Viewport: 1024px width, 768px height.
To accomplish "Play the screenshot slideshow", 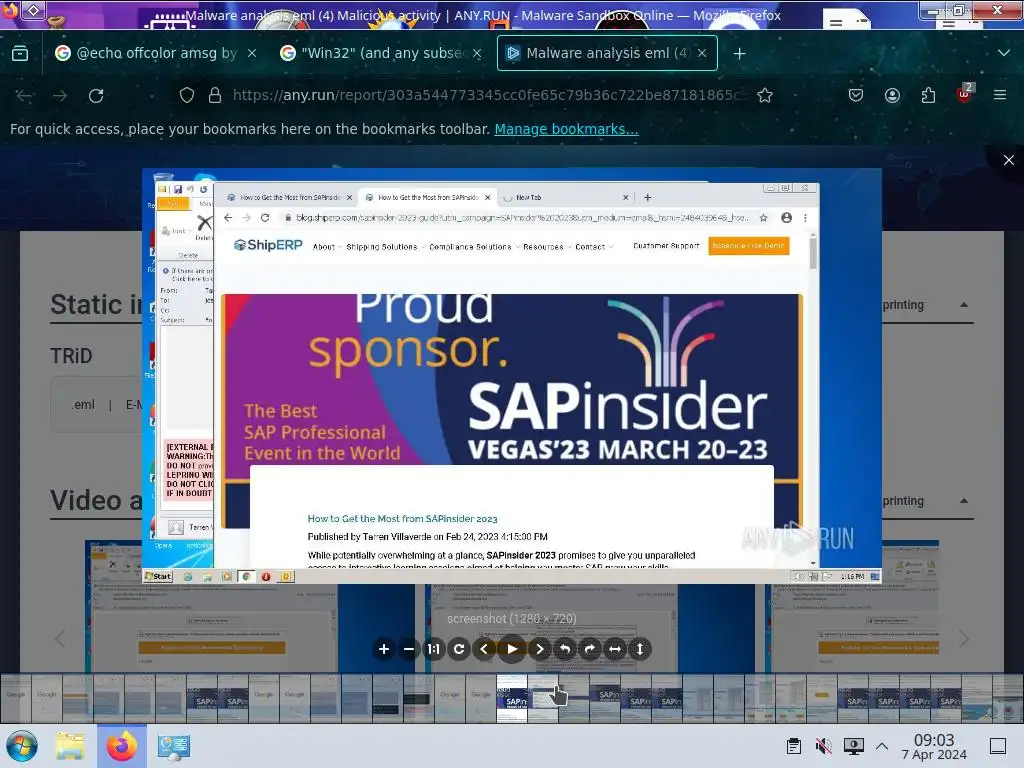I will pos(512,648).
